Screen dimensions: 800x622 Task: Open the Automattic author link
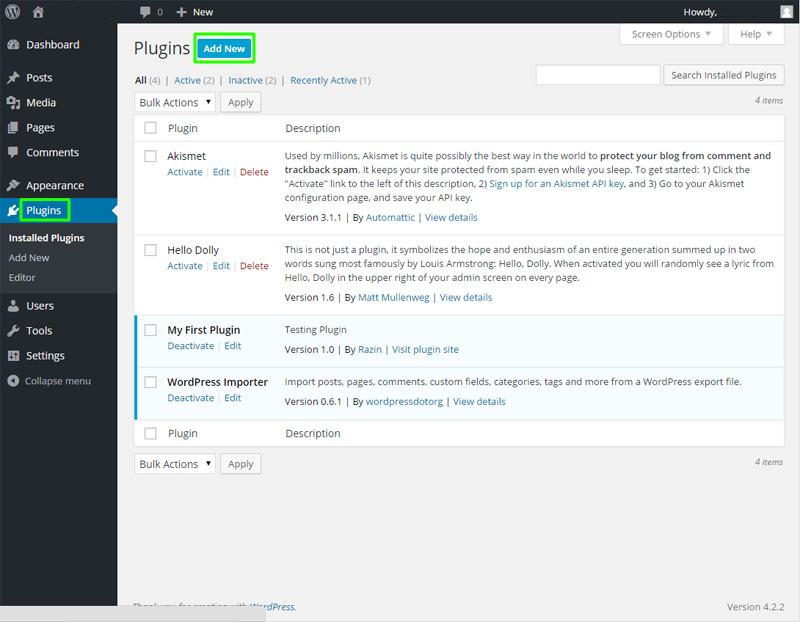coord(390,217)
